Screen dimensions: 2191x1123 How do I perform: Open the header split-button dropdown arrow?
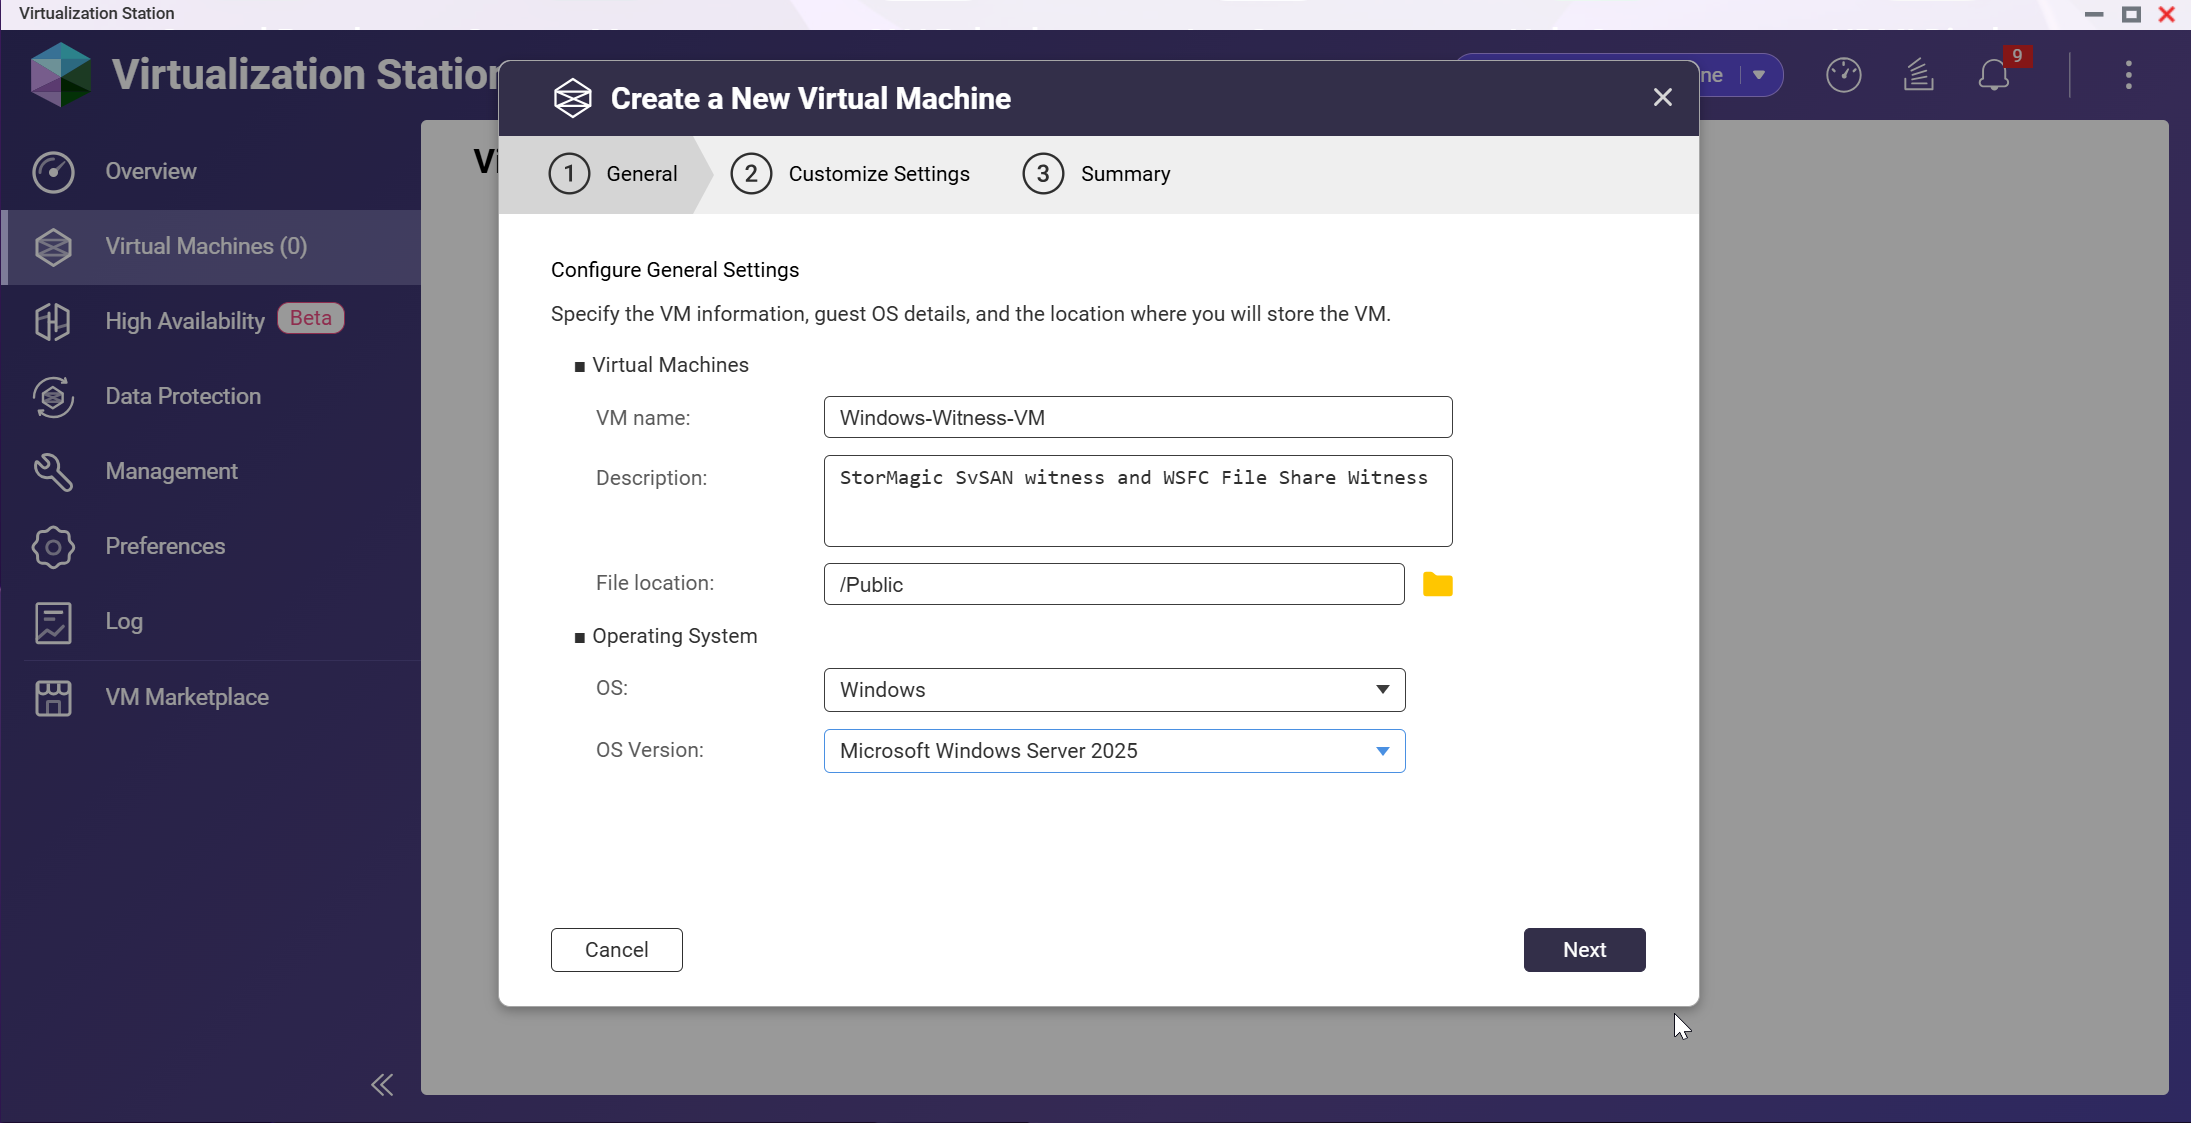[x=1759, y=75]
